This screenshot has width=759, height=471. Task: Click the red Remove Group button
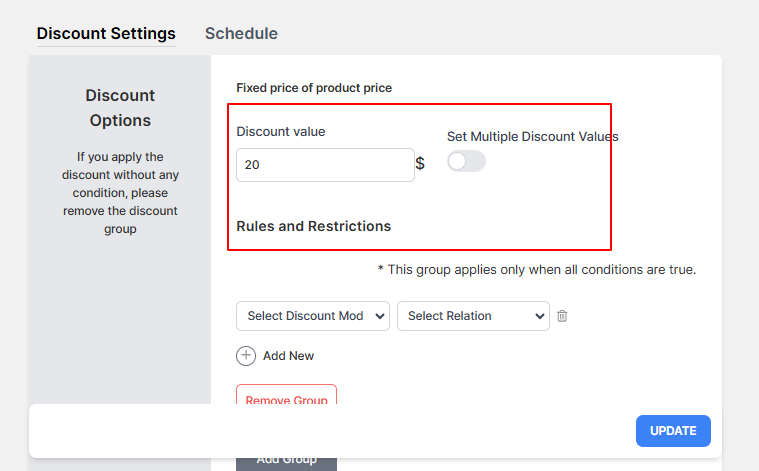287,395
